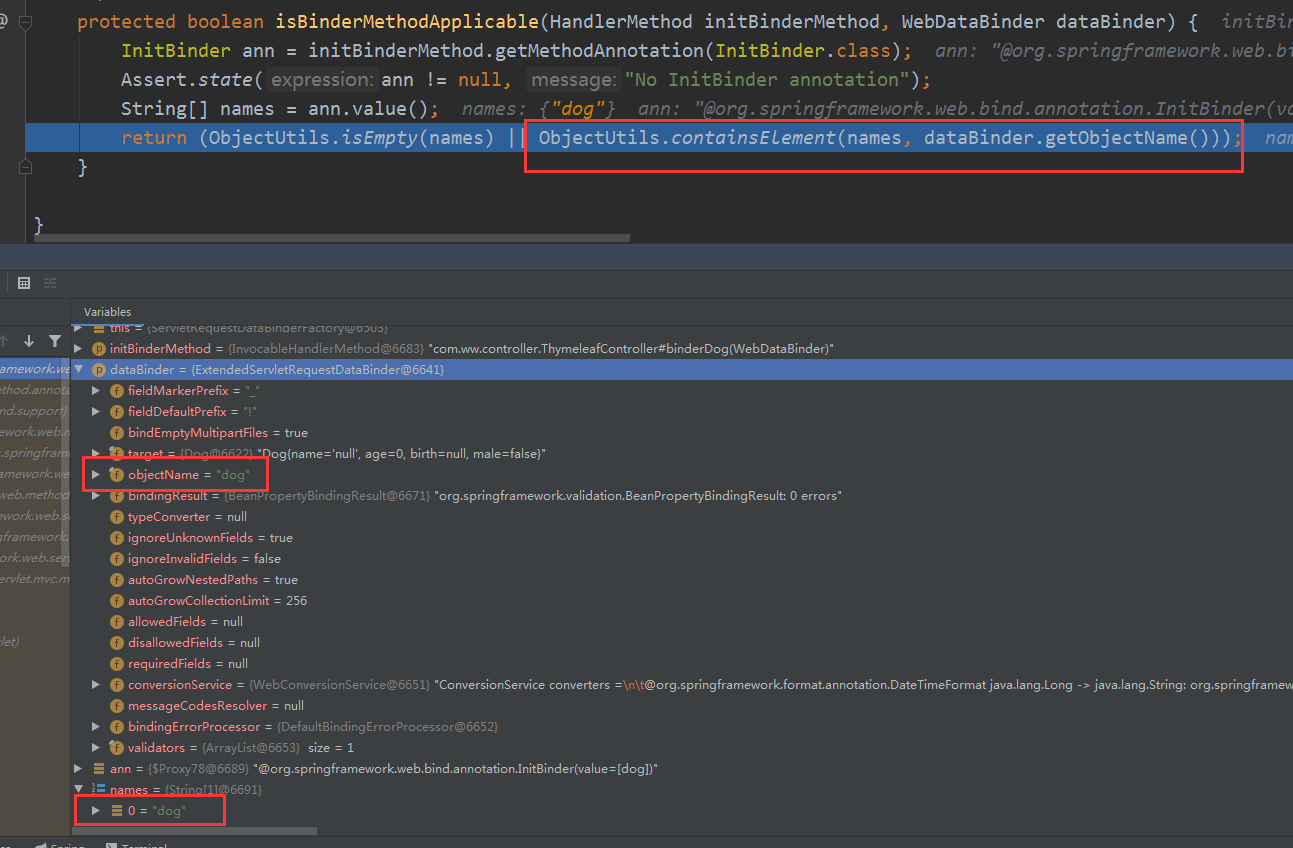The image size is (1293, 848).
Task: Click the field icon of requiredFields
Action: pyautogui.click(x=117, y=664)
